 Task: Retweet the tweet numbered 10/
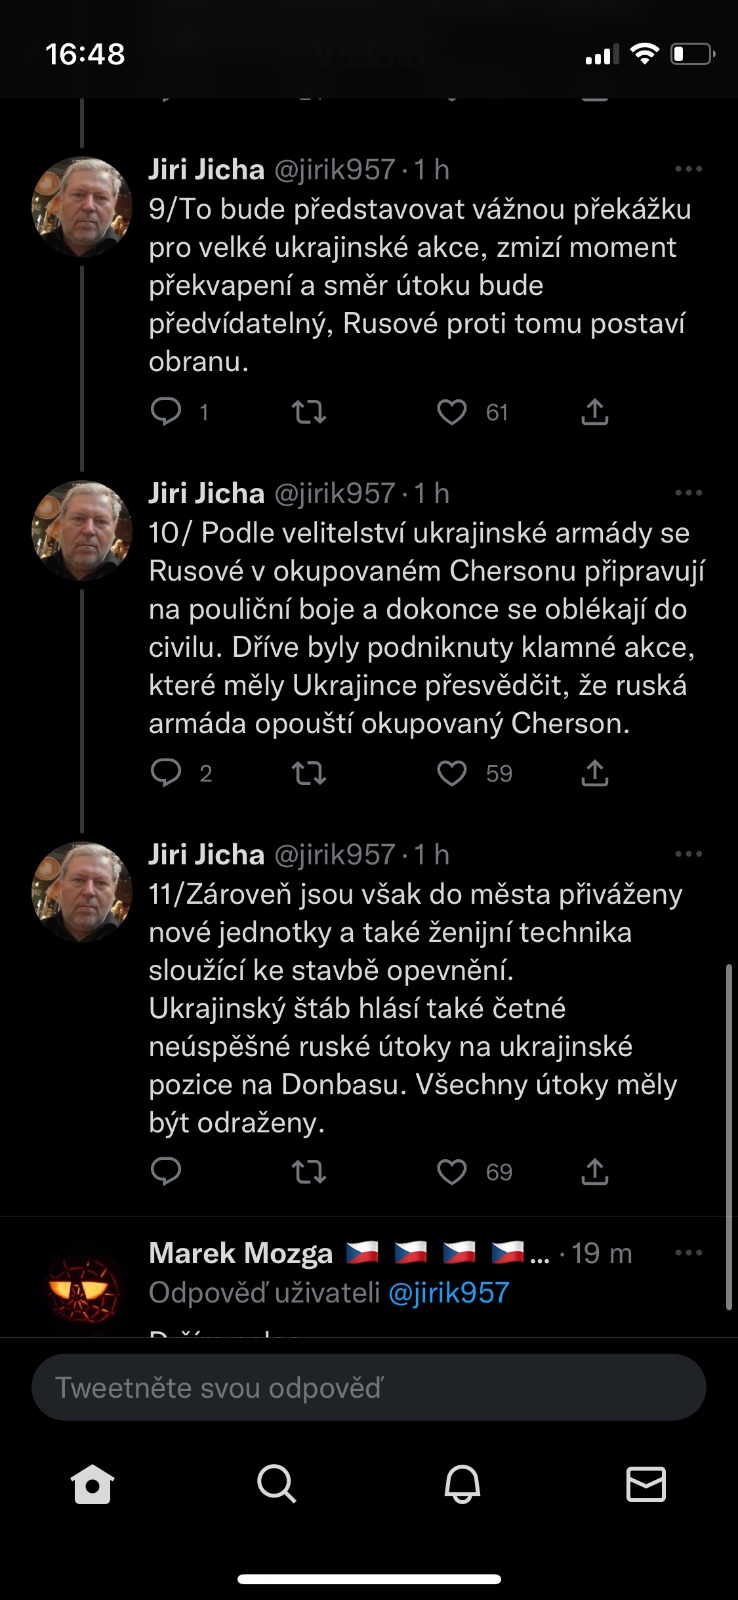click(x=309, y=773)
